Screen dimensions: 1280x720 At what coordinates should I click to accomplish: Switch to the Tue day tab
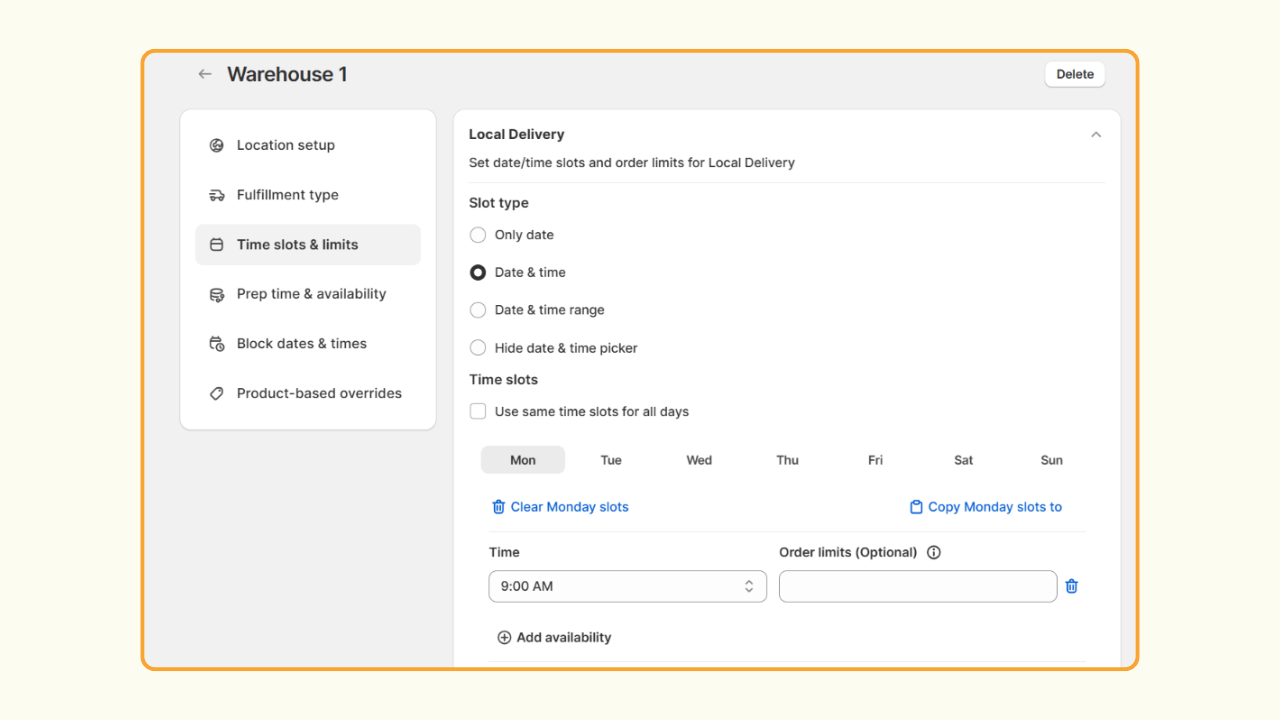pyautogui.click(x=611, y=460)
